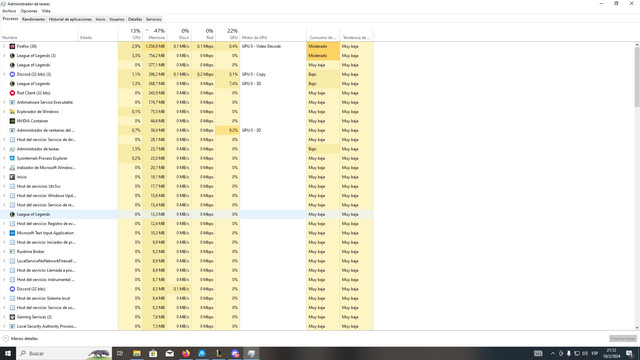Show hidden system tray icons

(x=553, y=353)
